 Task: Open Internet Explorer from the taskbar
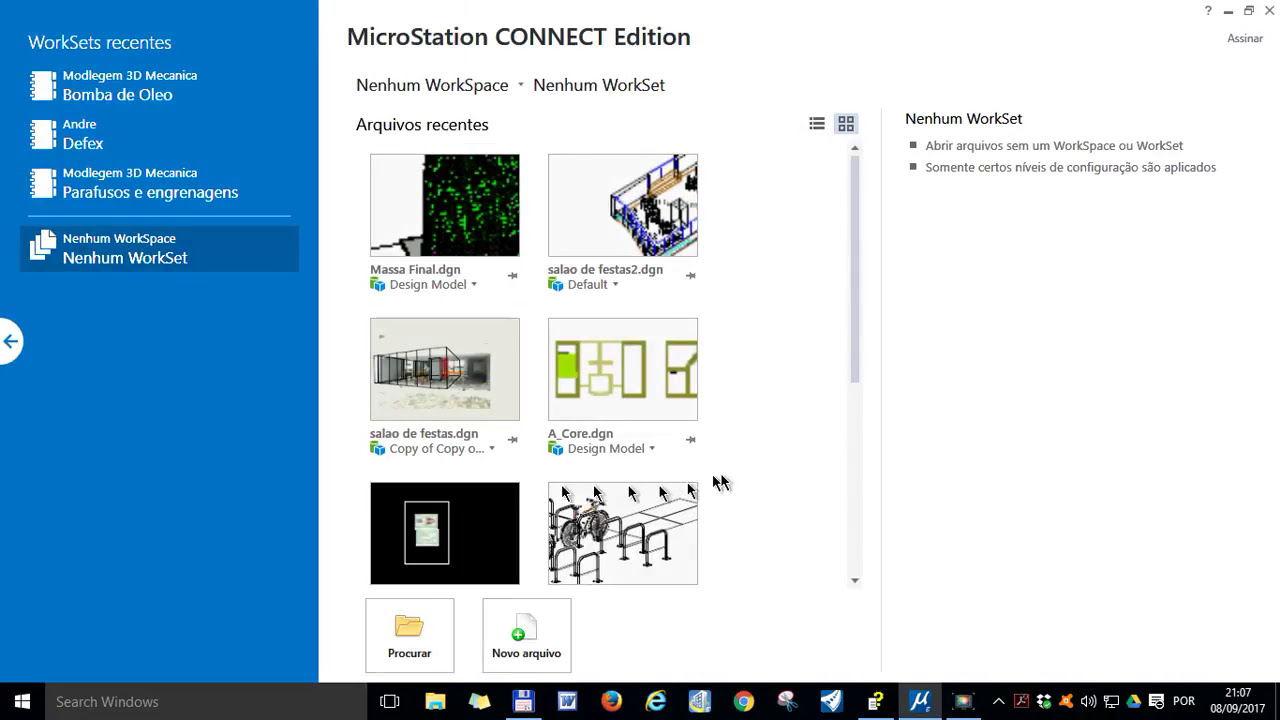pos(656,702)
